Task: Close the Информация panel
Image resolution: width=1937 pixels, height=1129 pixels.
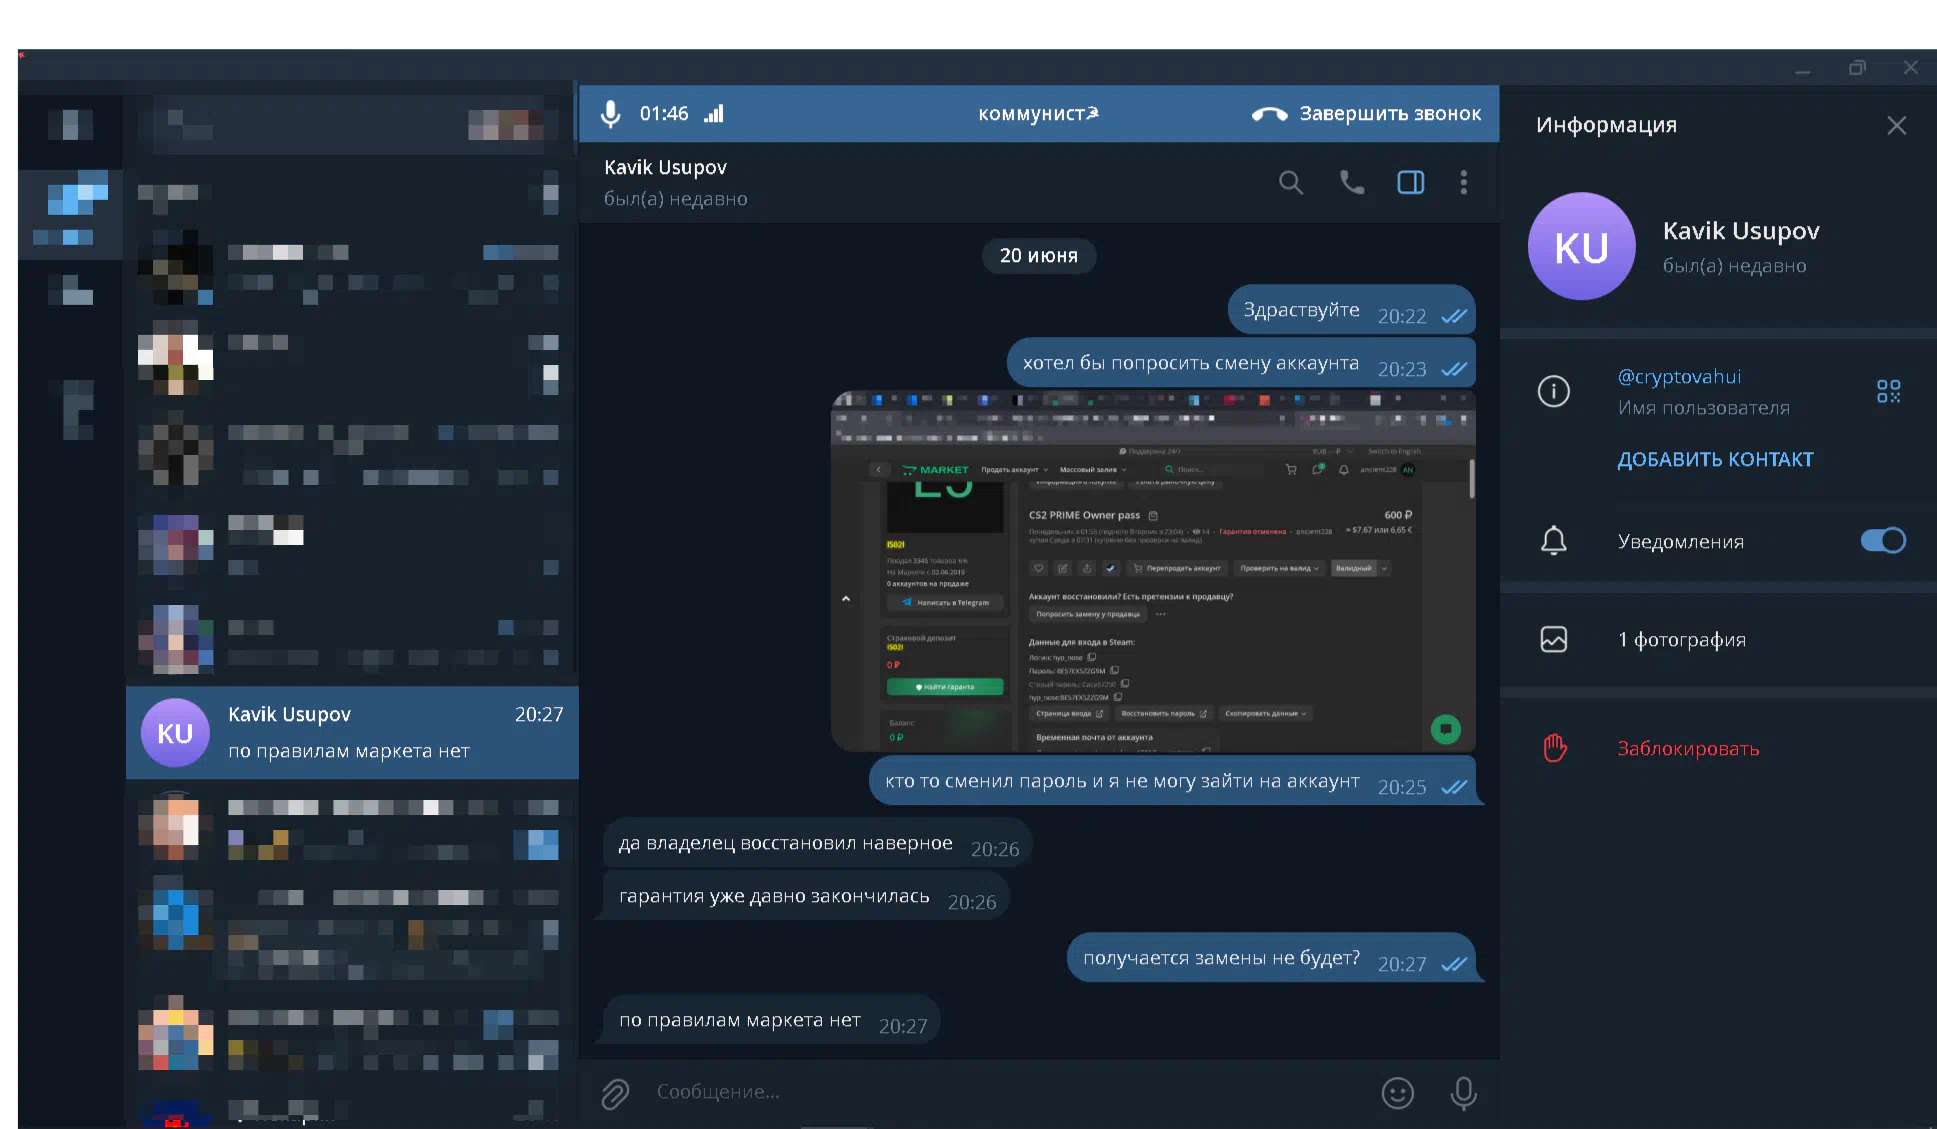Action: pyautogui.click(x=1896, y=125)
